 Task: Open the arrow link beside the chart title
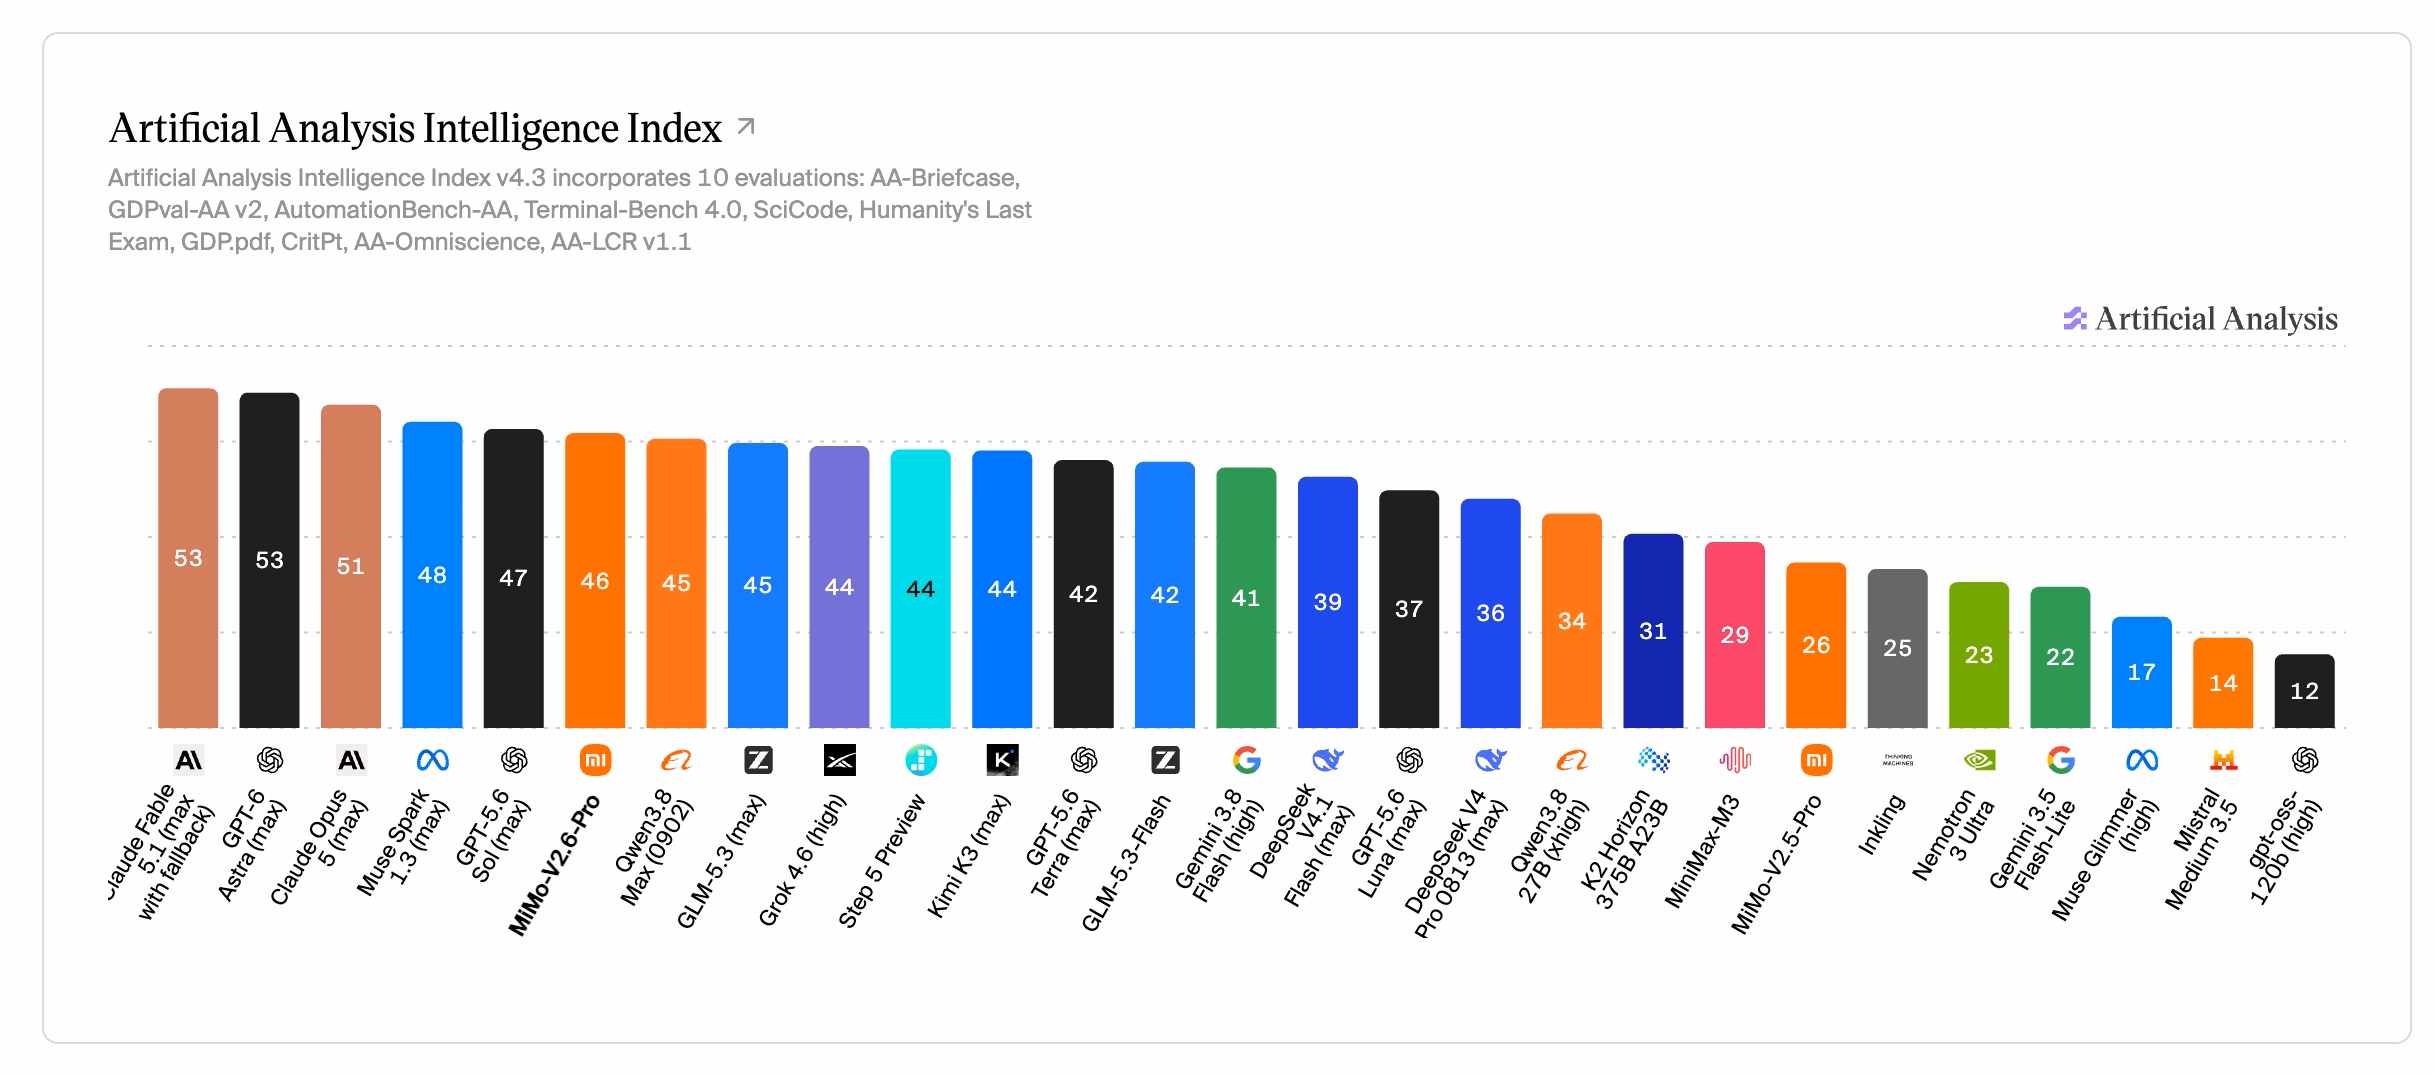point(746,127)
